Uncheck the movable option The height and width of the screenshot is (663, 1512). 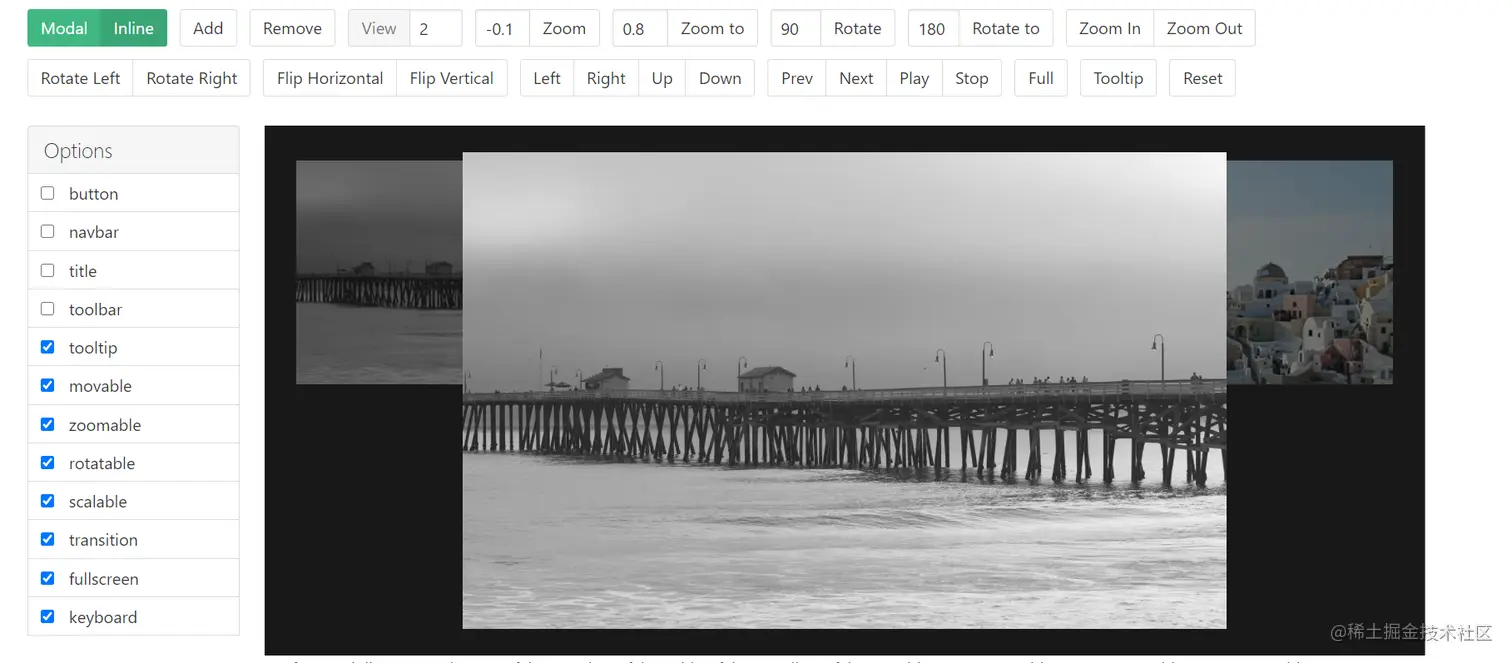click(47, 385)
